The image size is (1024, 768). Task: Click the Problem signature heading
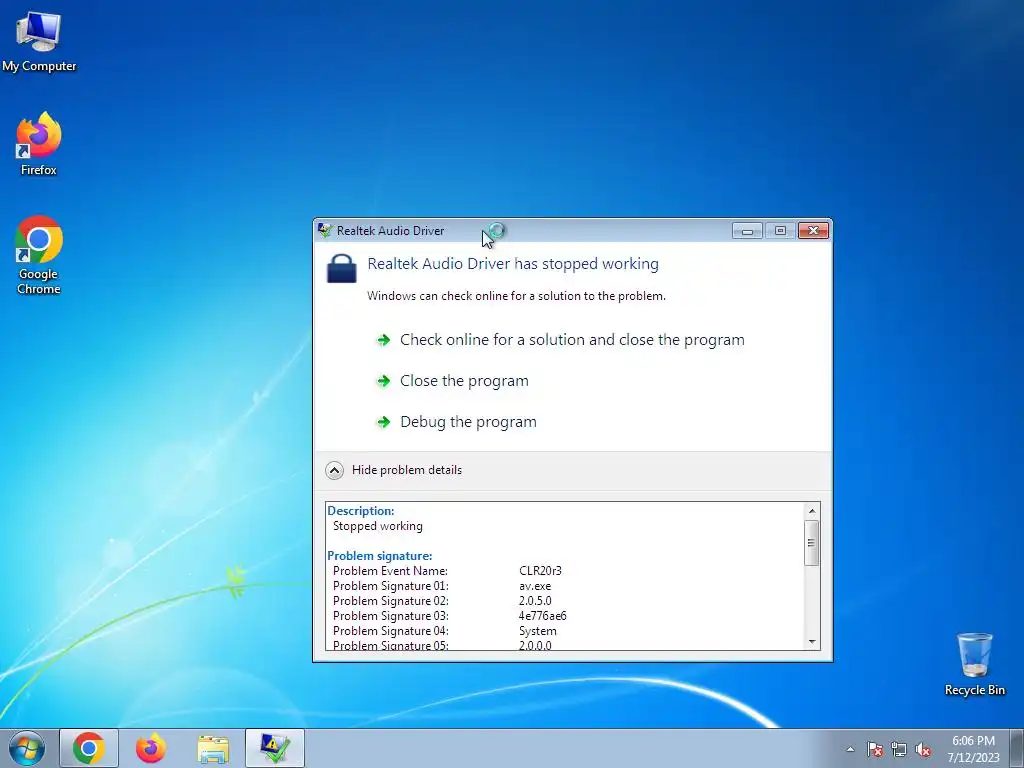click(379, 556)
